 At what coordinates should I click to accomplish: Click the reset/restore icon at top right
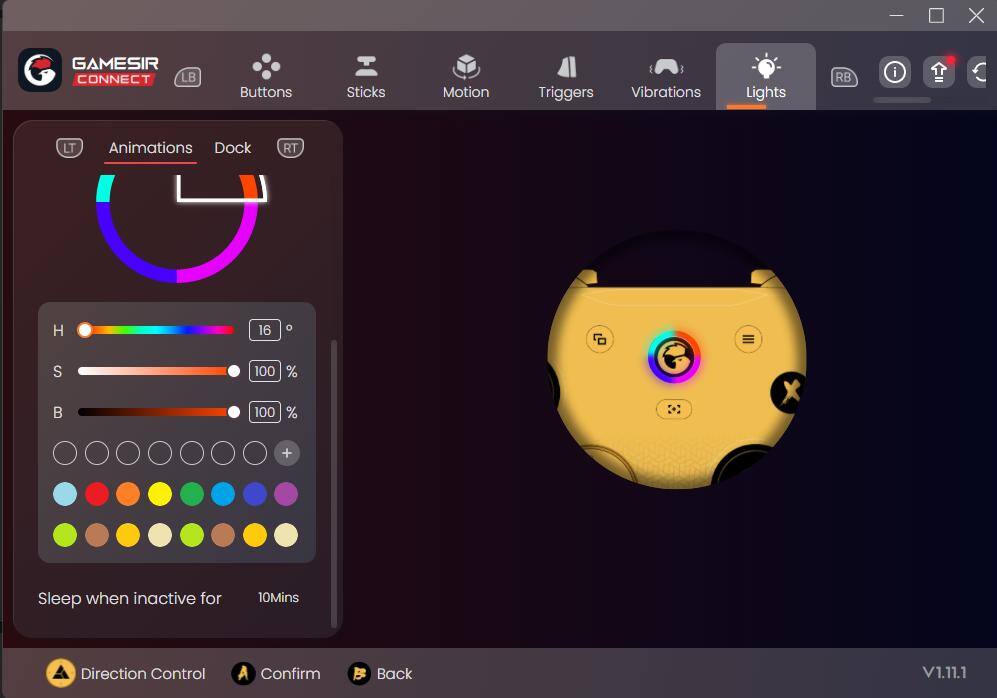(979, 72)
